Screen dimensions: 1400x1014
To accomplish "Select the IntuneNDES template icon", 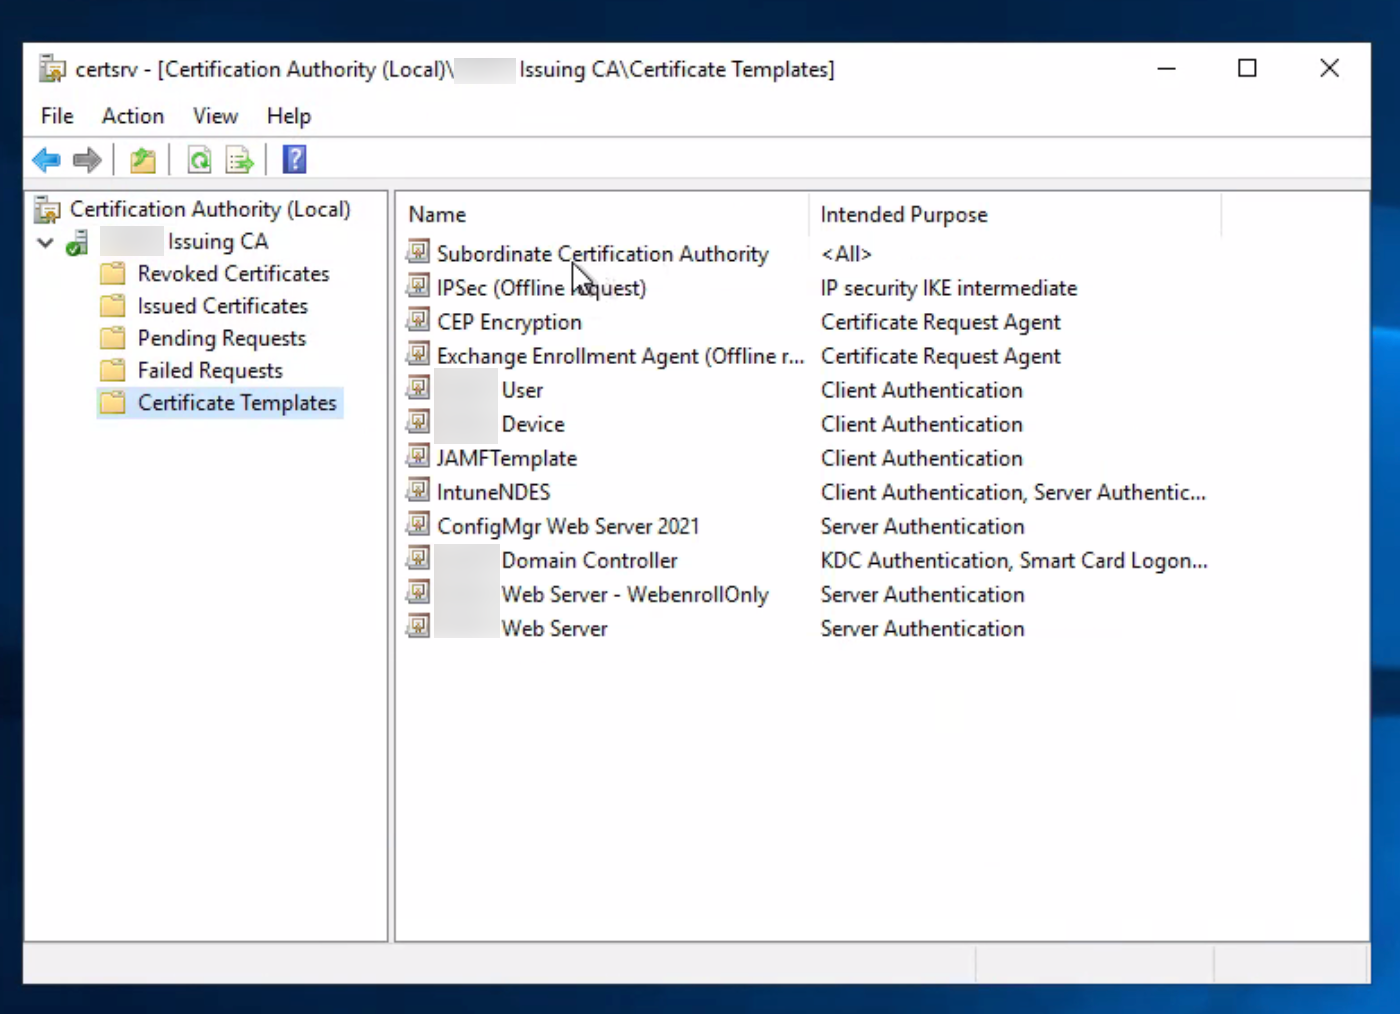I will point(418,492).
